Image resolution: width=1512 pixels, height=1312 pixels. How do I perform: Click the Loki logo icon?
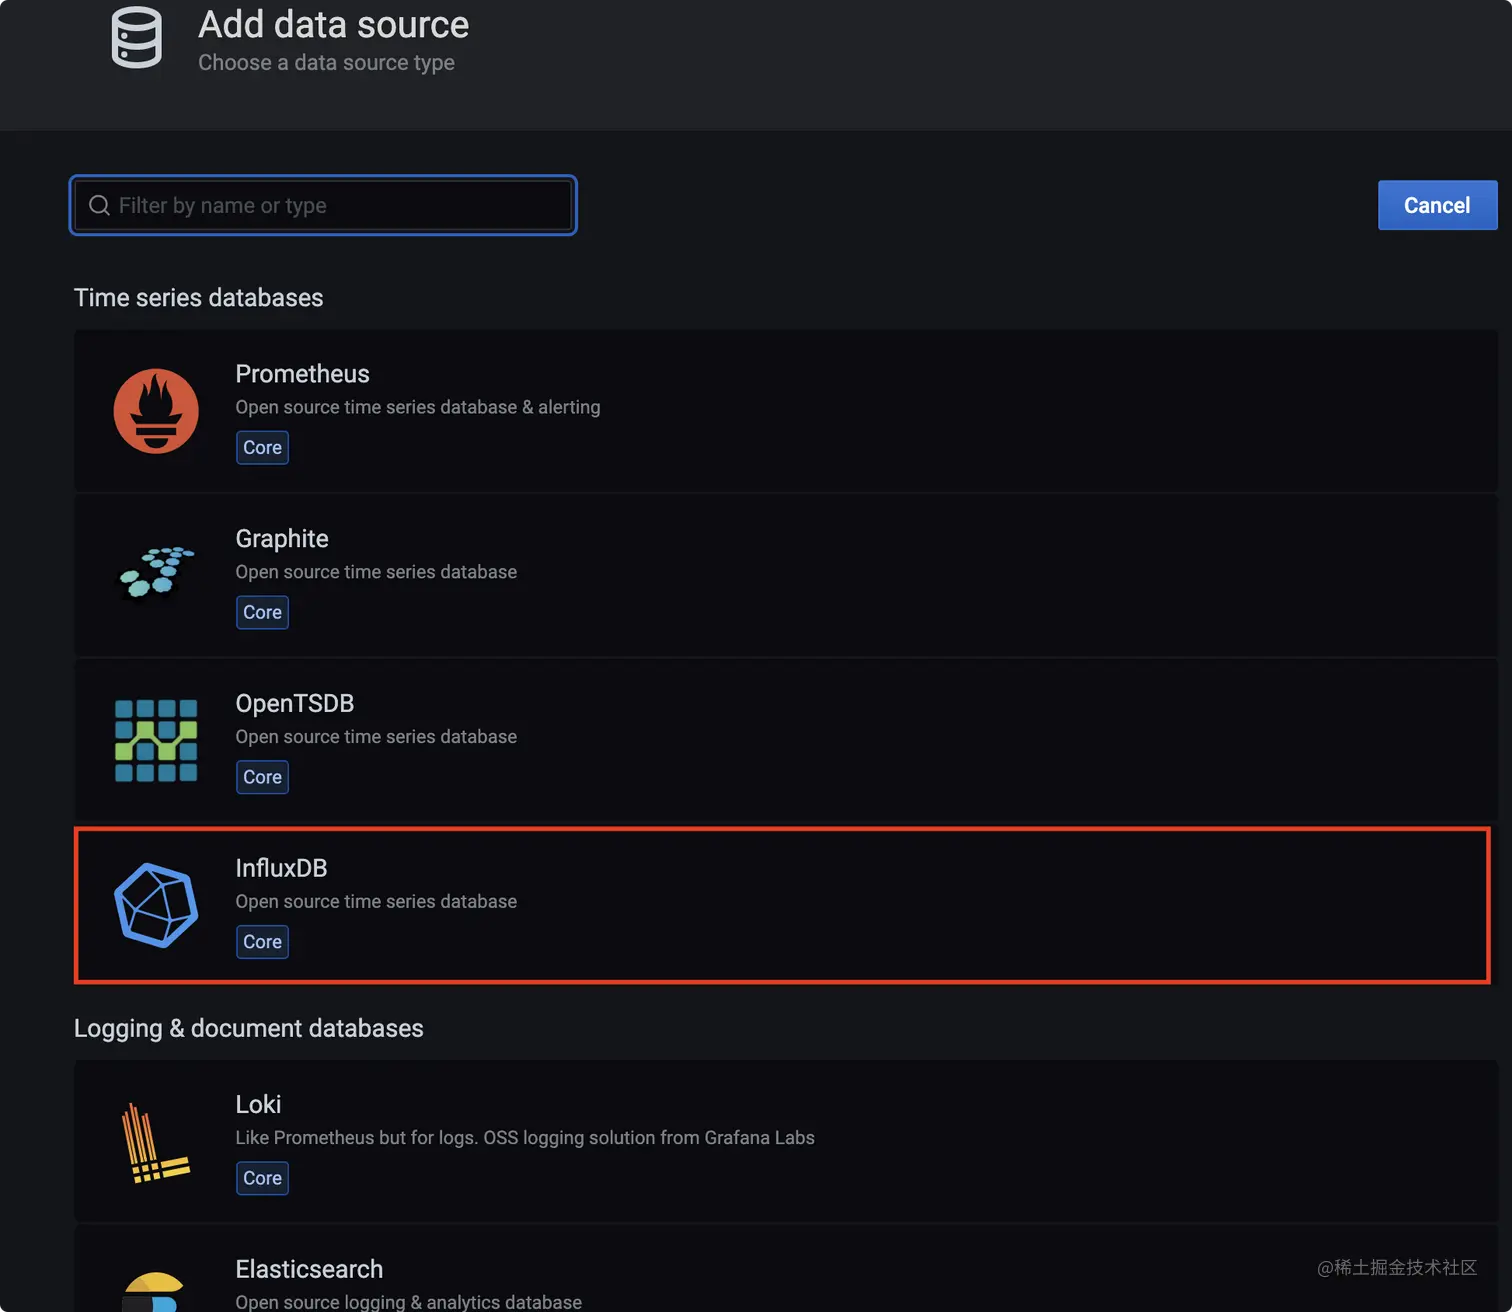[x=154, y=1142]
